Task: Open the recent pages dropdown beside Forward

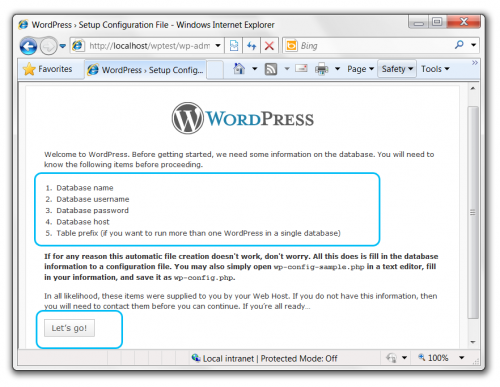Action: (62, 46)
